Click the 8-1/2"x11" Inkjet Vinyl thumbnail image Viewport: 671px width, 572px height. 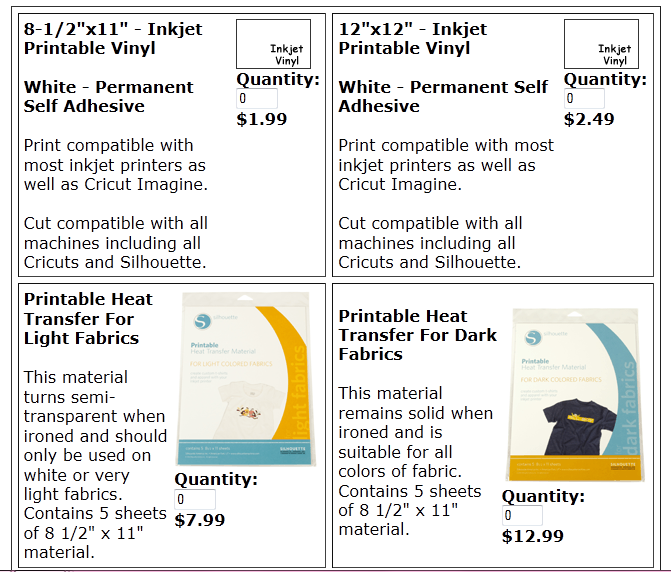273,45
